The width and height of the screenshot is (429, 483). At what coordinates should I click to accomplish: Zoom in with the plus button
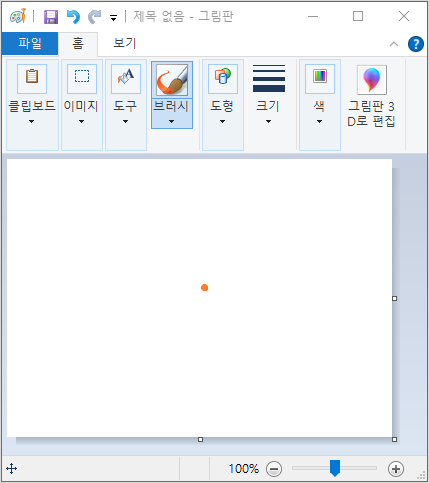pyautogui.click(x=396, y=469)
